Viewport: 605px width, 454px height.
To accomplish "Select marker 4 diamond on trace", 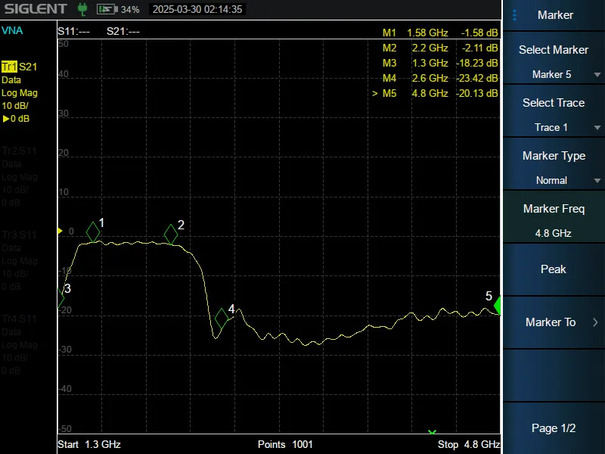I will pyautogui.click(x=221, y=318).
